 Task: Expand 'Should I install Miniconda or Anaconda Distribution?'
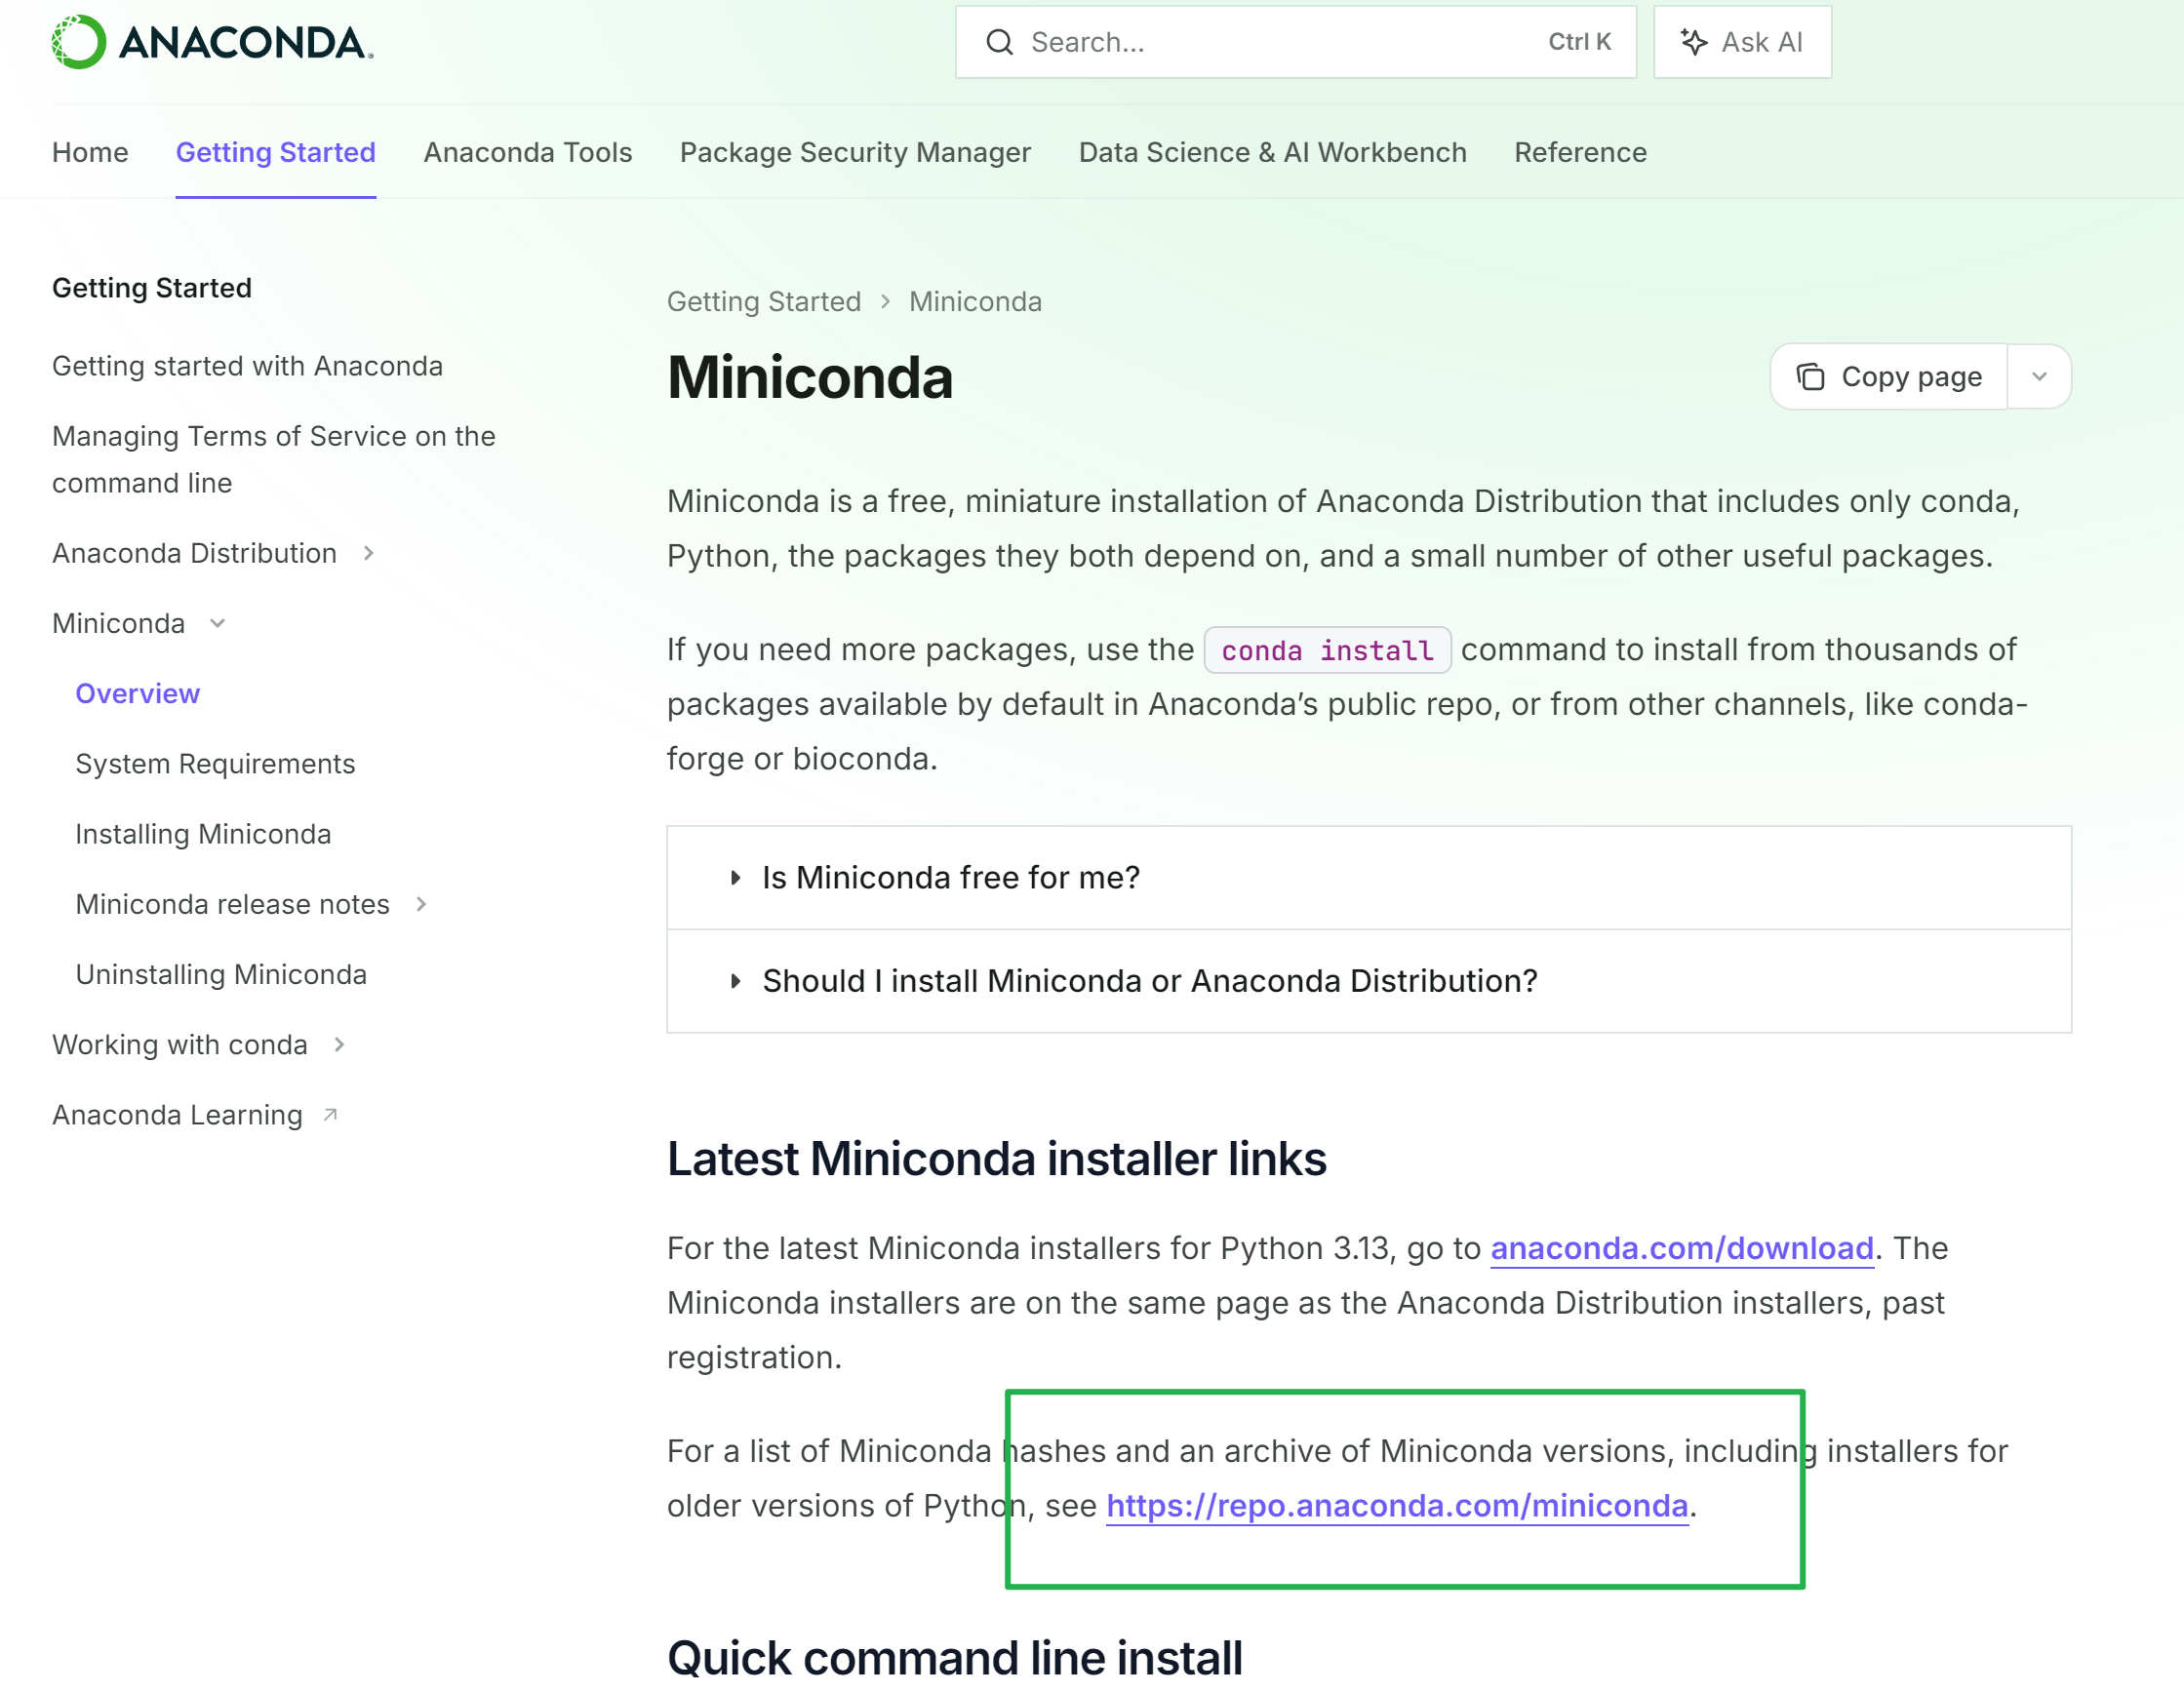(1368, 981)
